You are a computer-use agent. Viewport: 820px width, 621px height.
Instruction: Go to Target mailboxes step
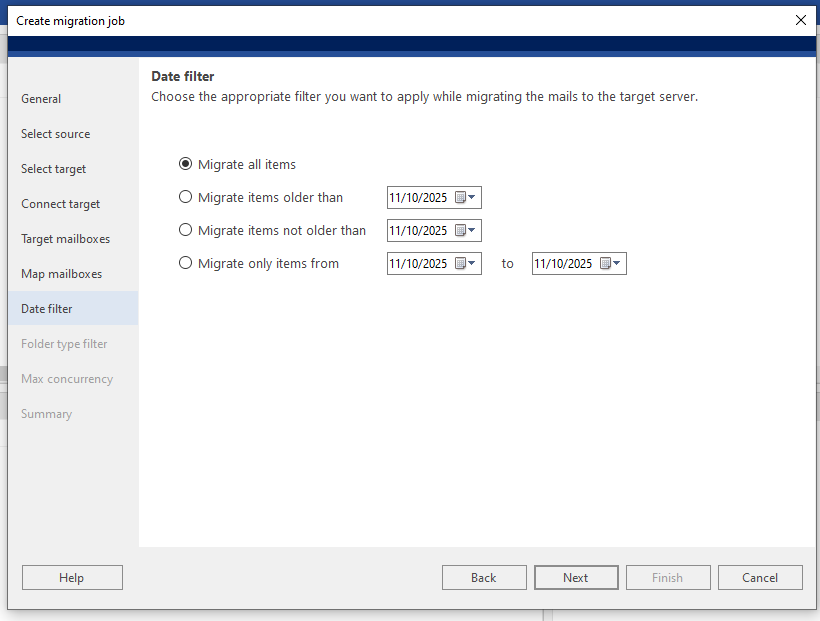click(65, 239)
